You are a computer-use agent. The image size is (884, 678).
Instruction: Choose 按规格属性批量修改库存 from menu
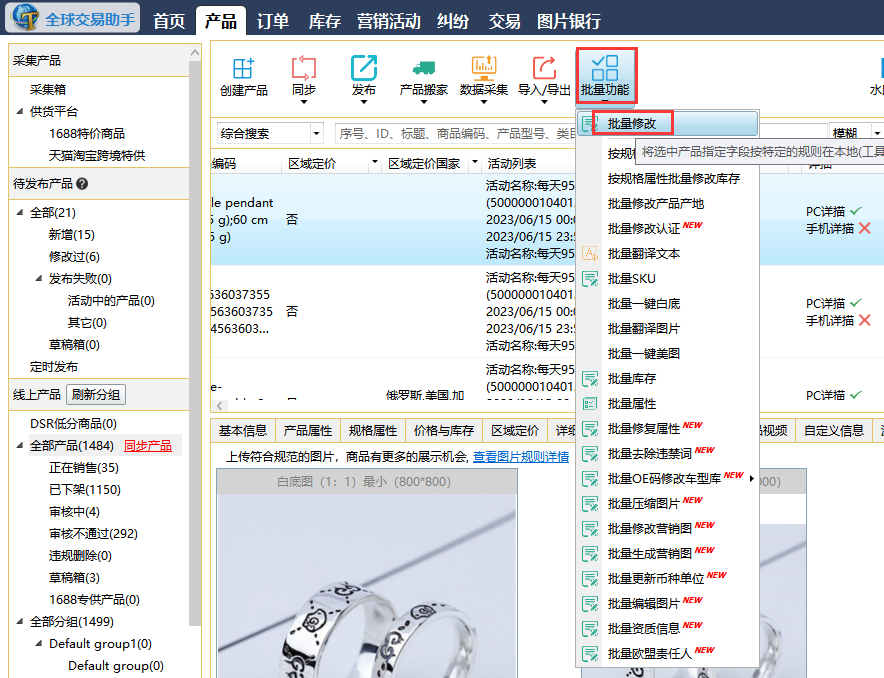674,179
